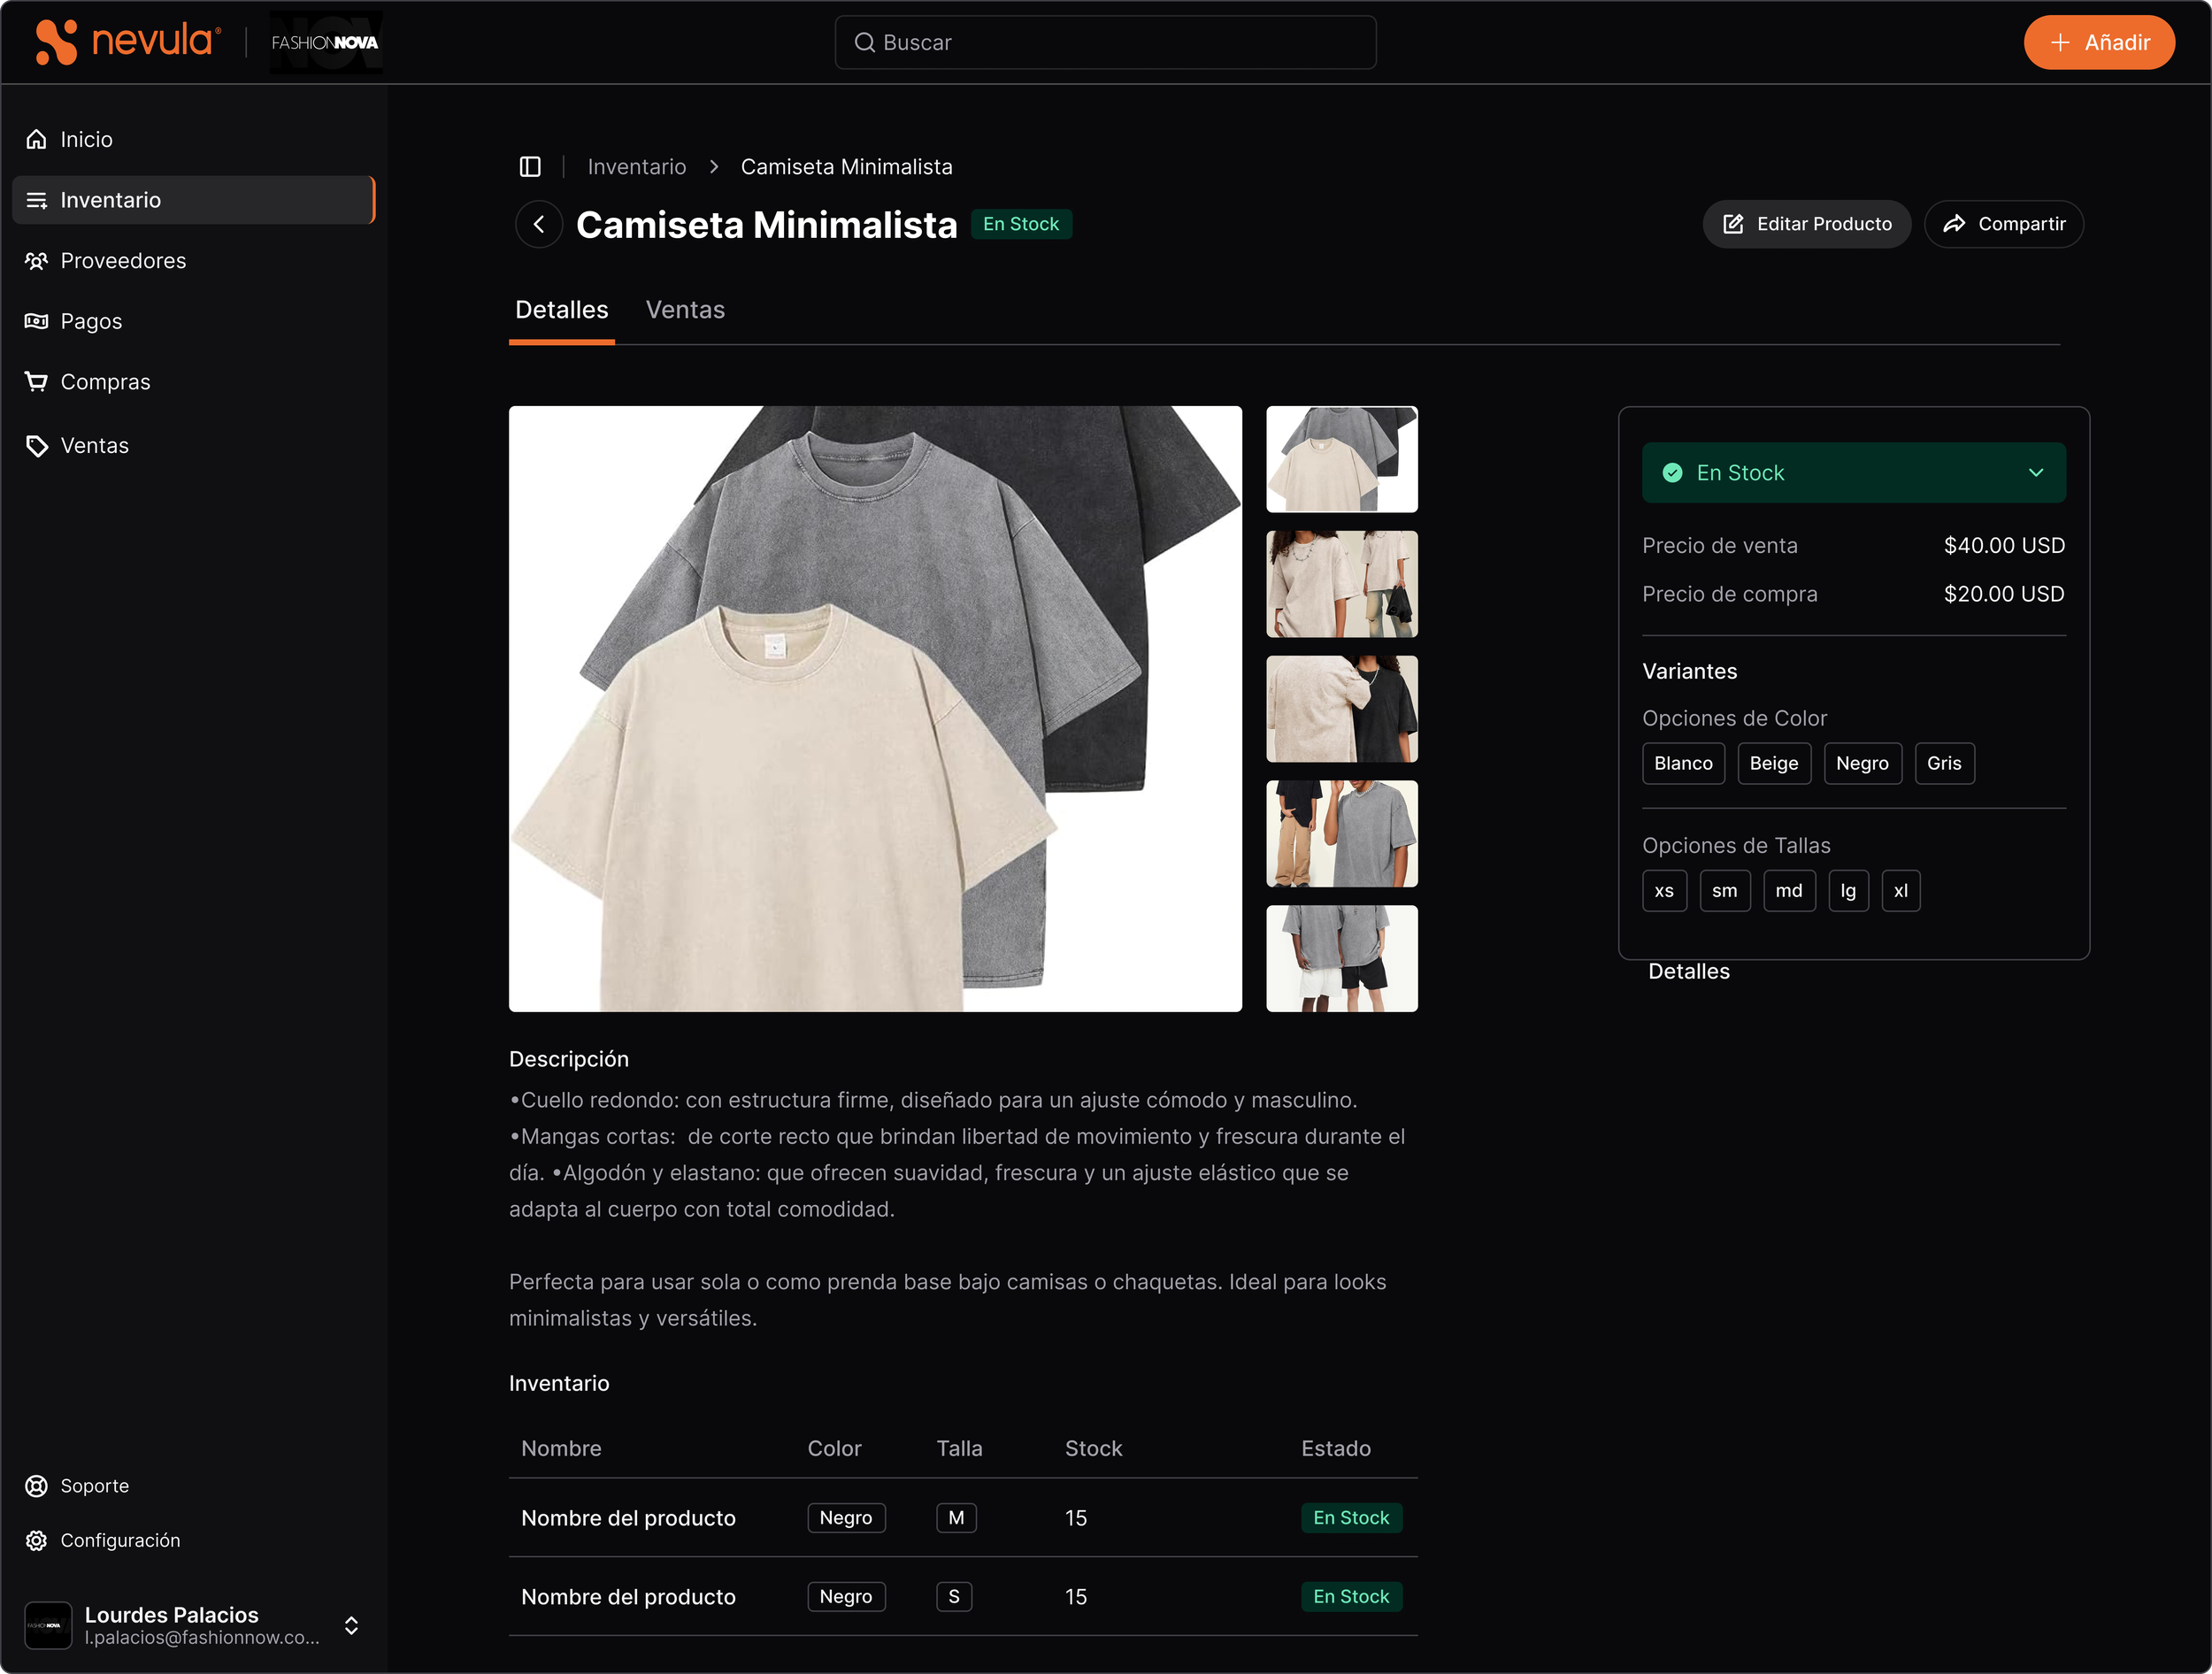This screenshot has width=2212, height=1674.
Task: Select the Gris color option
Action: (1943, 763)
